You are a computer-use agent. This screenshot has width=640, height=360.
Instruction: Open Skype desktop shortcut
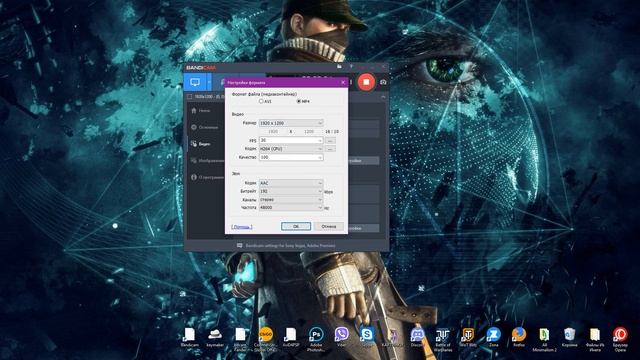(x=367, y=338)
